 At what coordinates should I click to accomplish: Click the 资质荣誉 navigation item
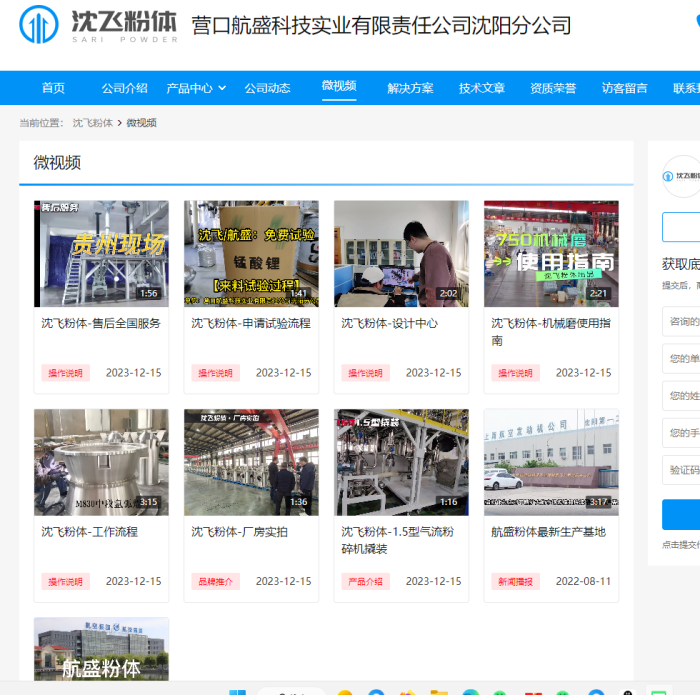(x=553, y=88)
